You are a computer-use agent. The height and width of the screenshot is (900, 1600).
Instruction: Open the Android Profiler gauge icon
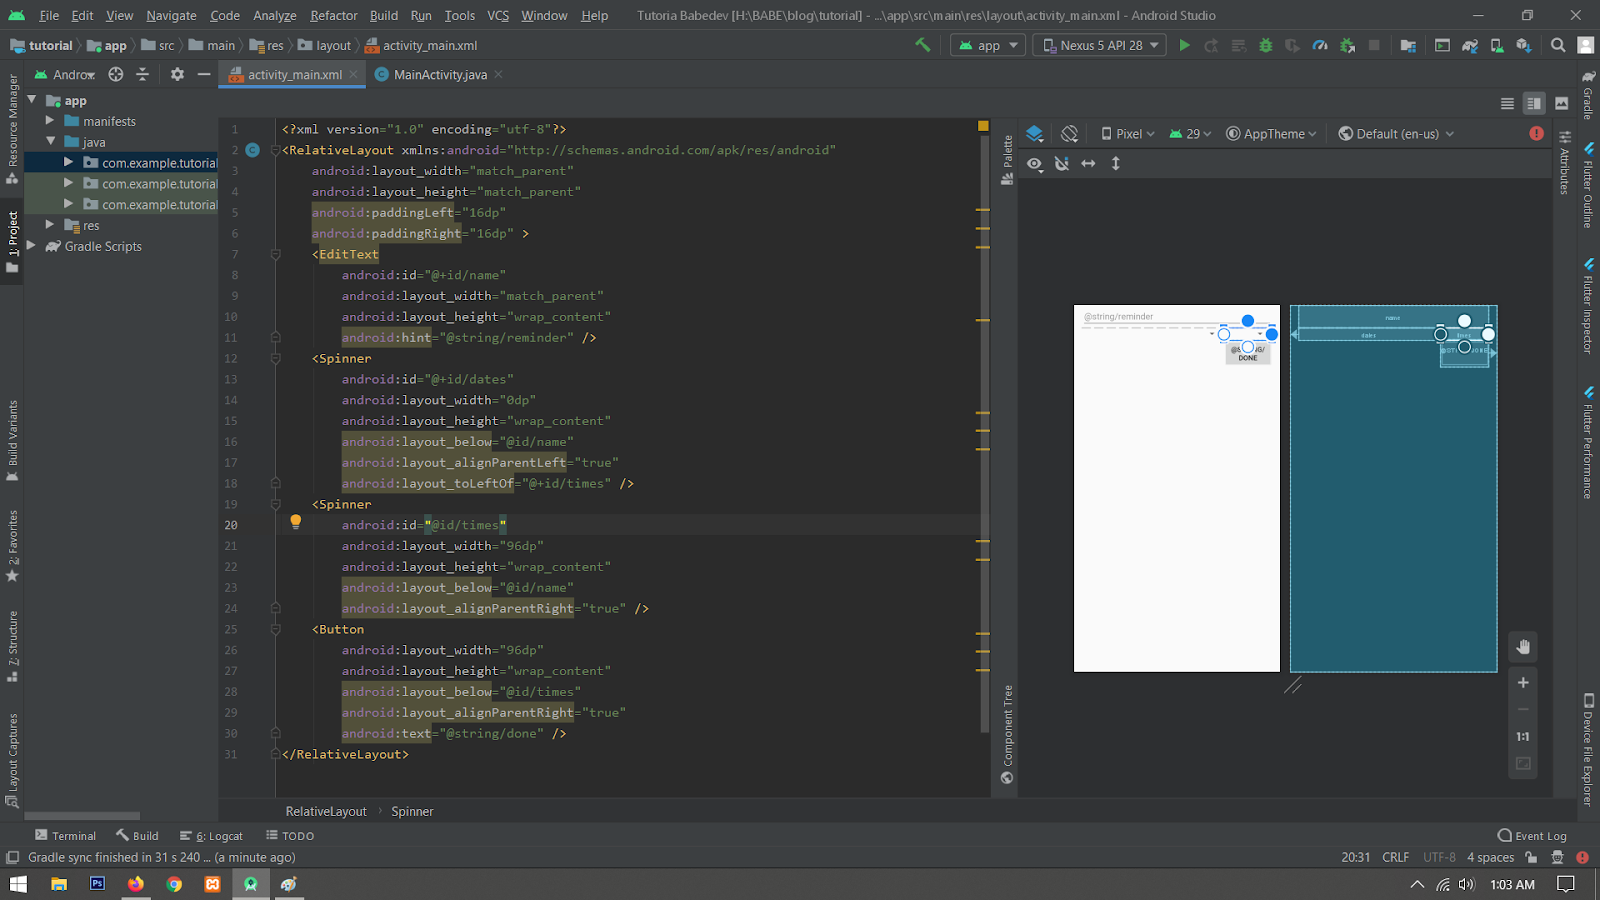point(1320,45)
